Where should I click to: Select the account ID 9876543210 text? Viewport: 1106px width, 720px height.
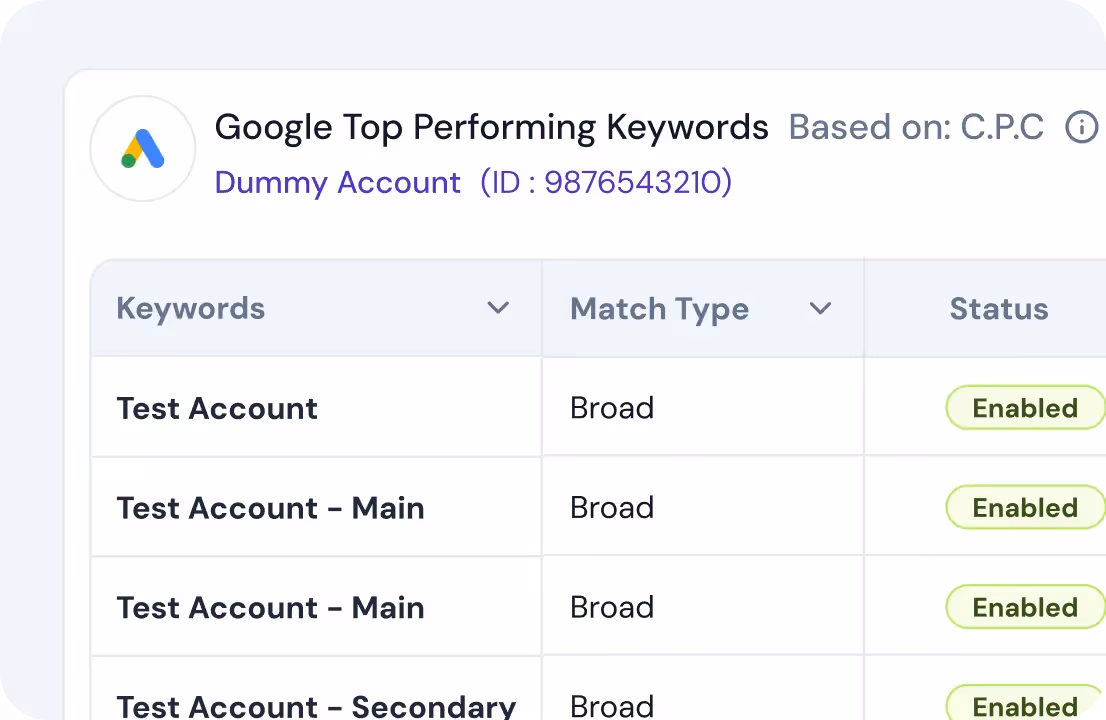(606, 183)
